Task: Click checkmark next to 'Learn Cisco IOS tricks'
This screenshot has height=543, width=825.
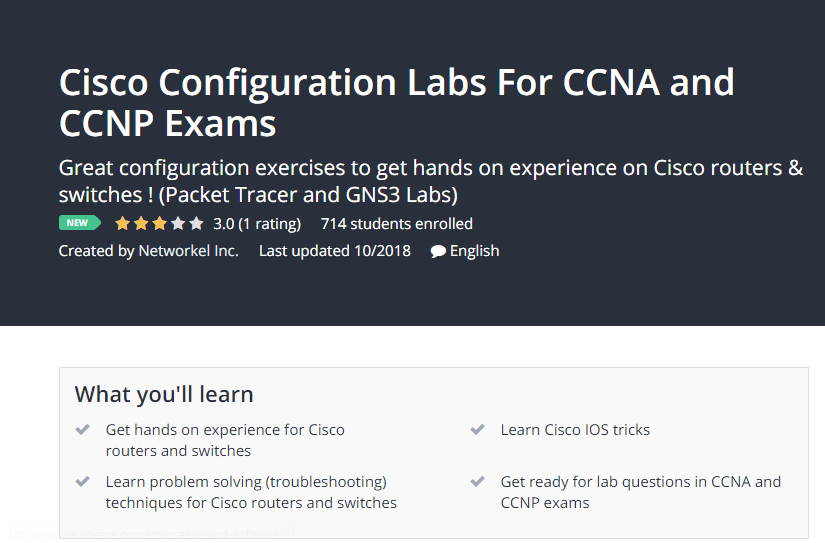Action: coord(478,430)
